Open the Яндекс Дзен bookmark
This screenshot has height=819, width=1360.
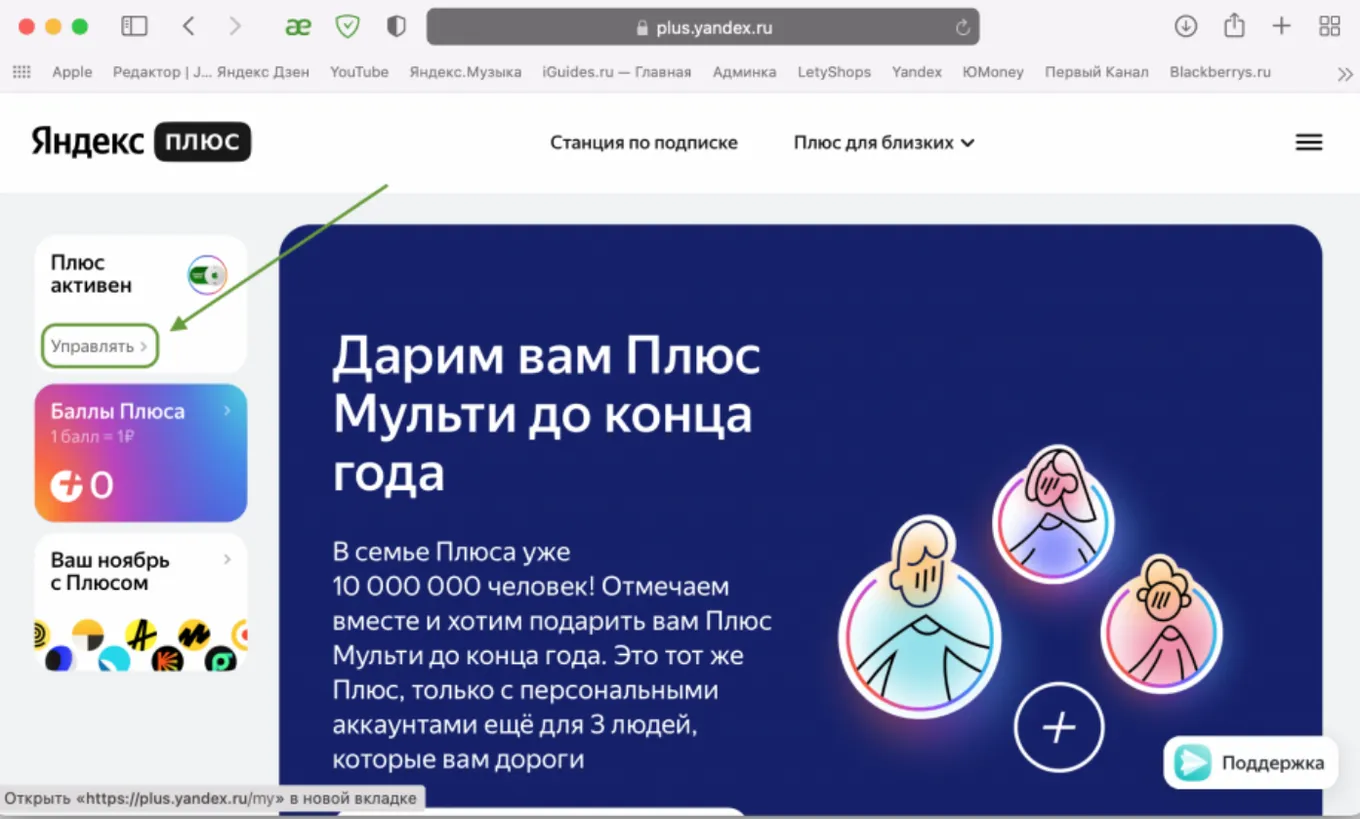tap(263, 72)
